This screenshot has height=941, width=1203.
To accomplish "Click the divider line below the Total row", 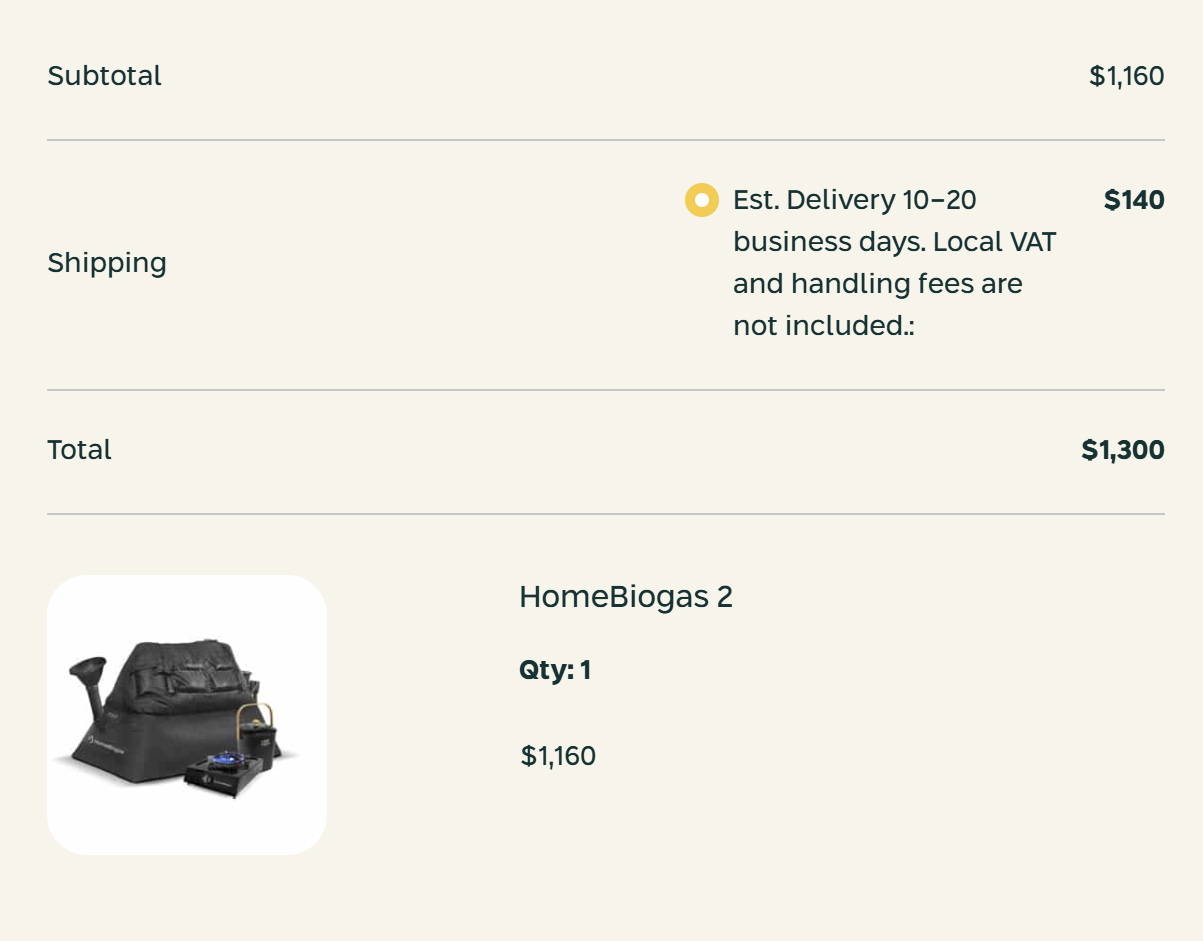I will click(605, 514).
